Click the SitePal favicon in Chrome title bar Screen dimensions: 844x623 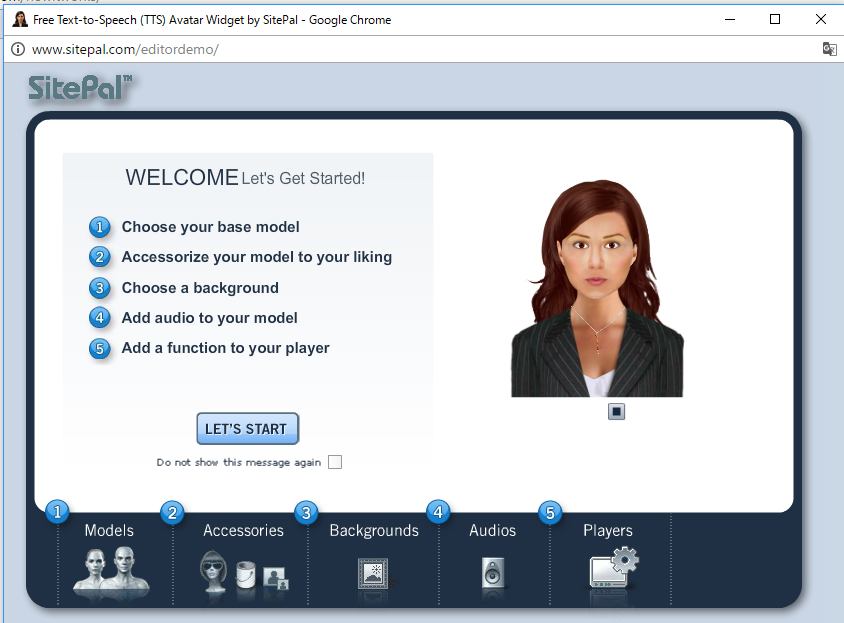(x=20, y=19)
